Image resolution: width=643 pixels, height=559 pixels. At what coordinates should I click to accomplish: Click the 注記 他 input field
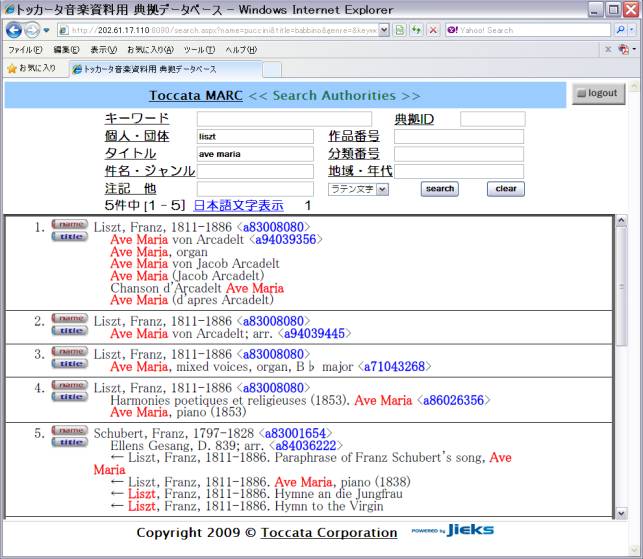coord(255,189)
